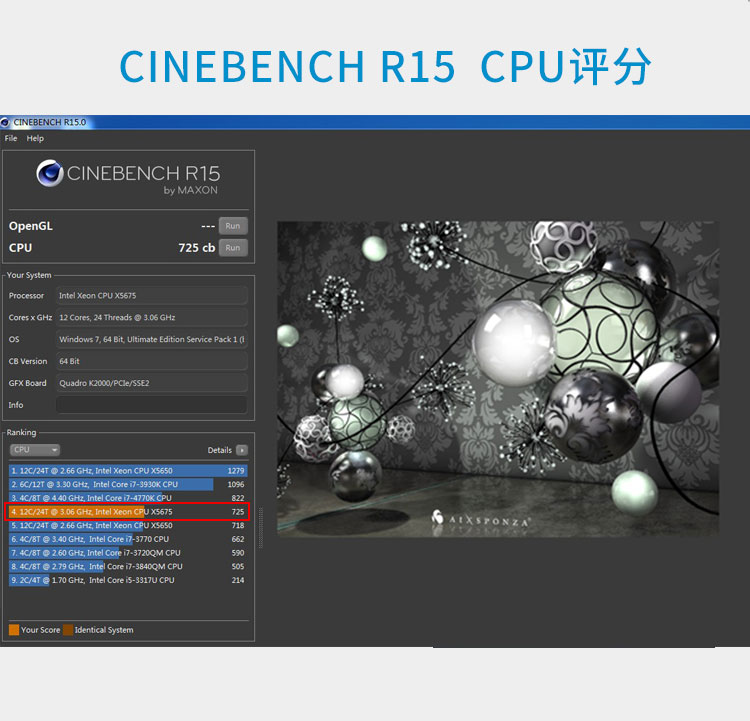
Task: Click the Info text field
Action: [152, 405]
